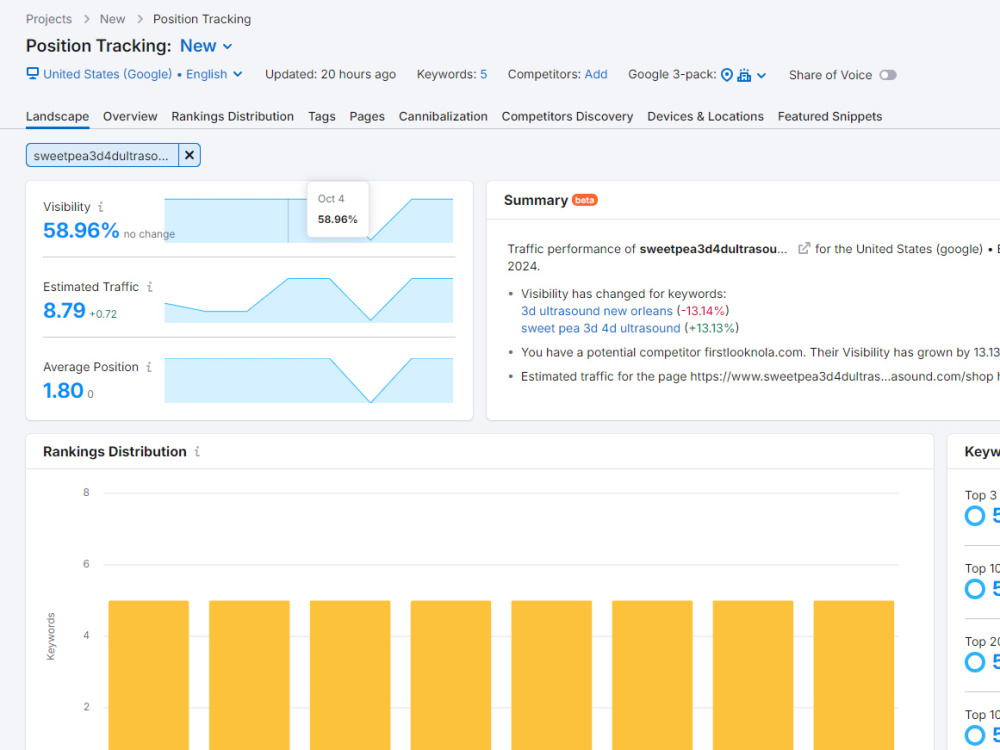Viewport: 1000px width, 750px height.
Task: Expand the Google 3-pack dropdown chevron
Action: tap(761, 75)
